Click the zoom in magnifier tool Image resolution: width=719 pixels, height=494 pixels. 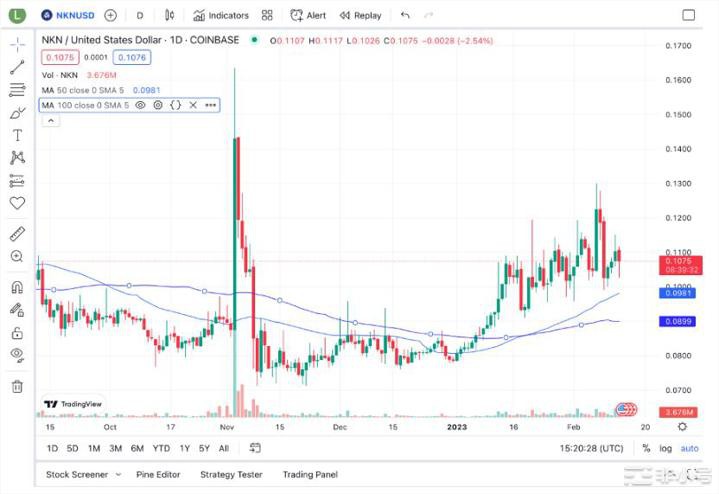tap(17, 257)
